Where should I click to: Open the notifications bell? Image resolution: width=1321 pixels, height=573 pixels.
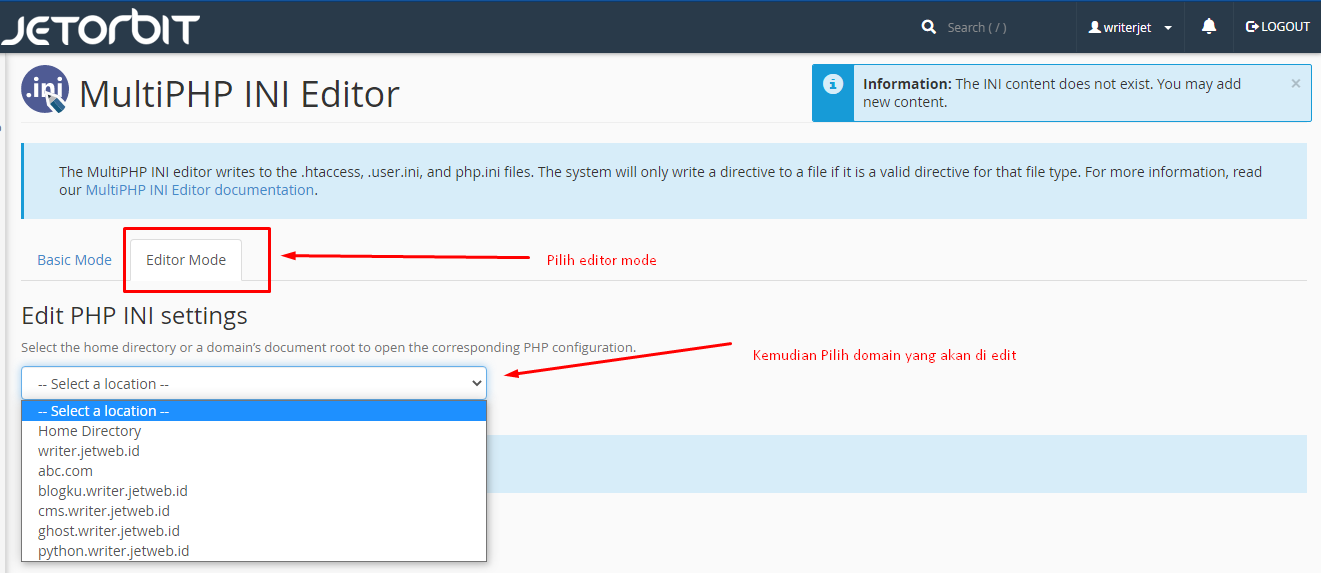(x=1209, y=26)
